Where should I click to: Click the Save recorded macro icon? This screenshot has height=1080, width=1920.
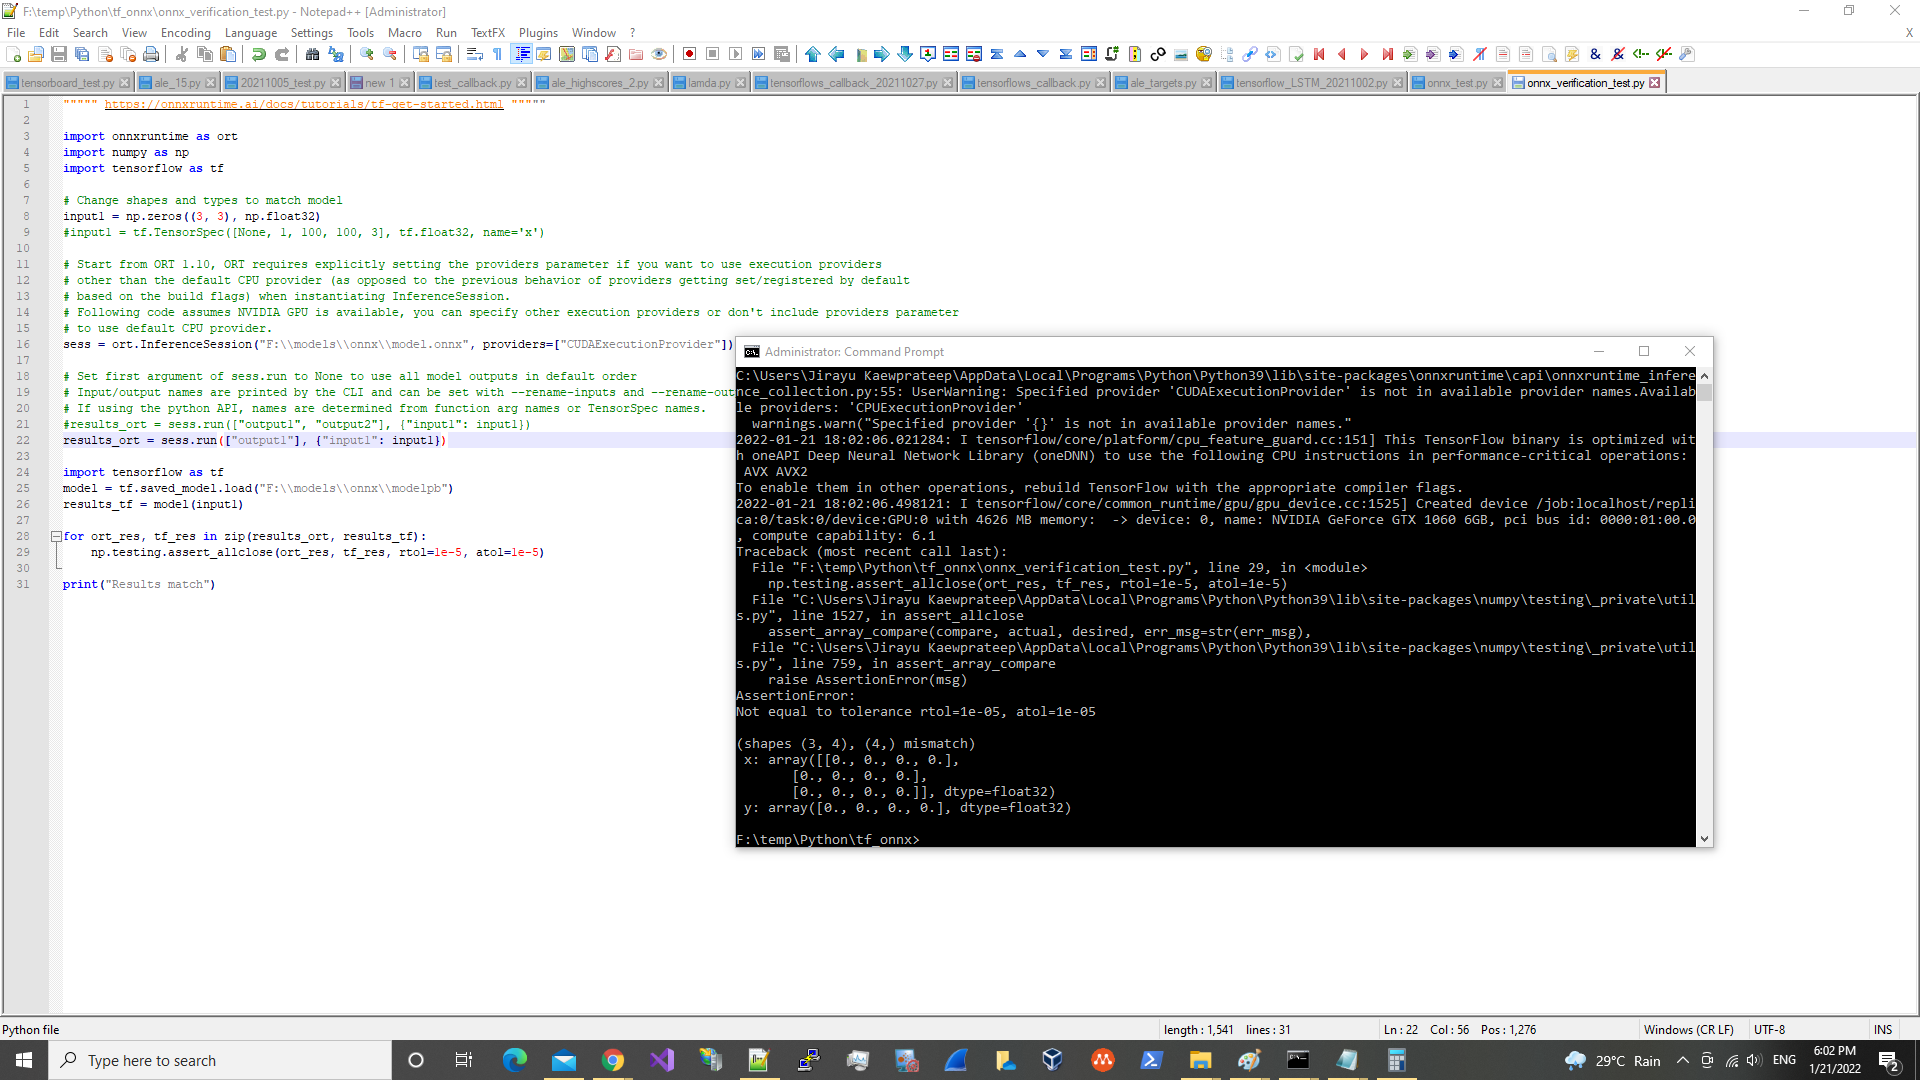[782, 54]
